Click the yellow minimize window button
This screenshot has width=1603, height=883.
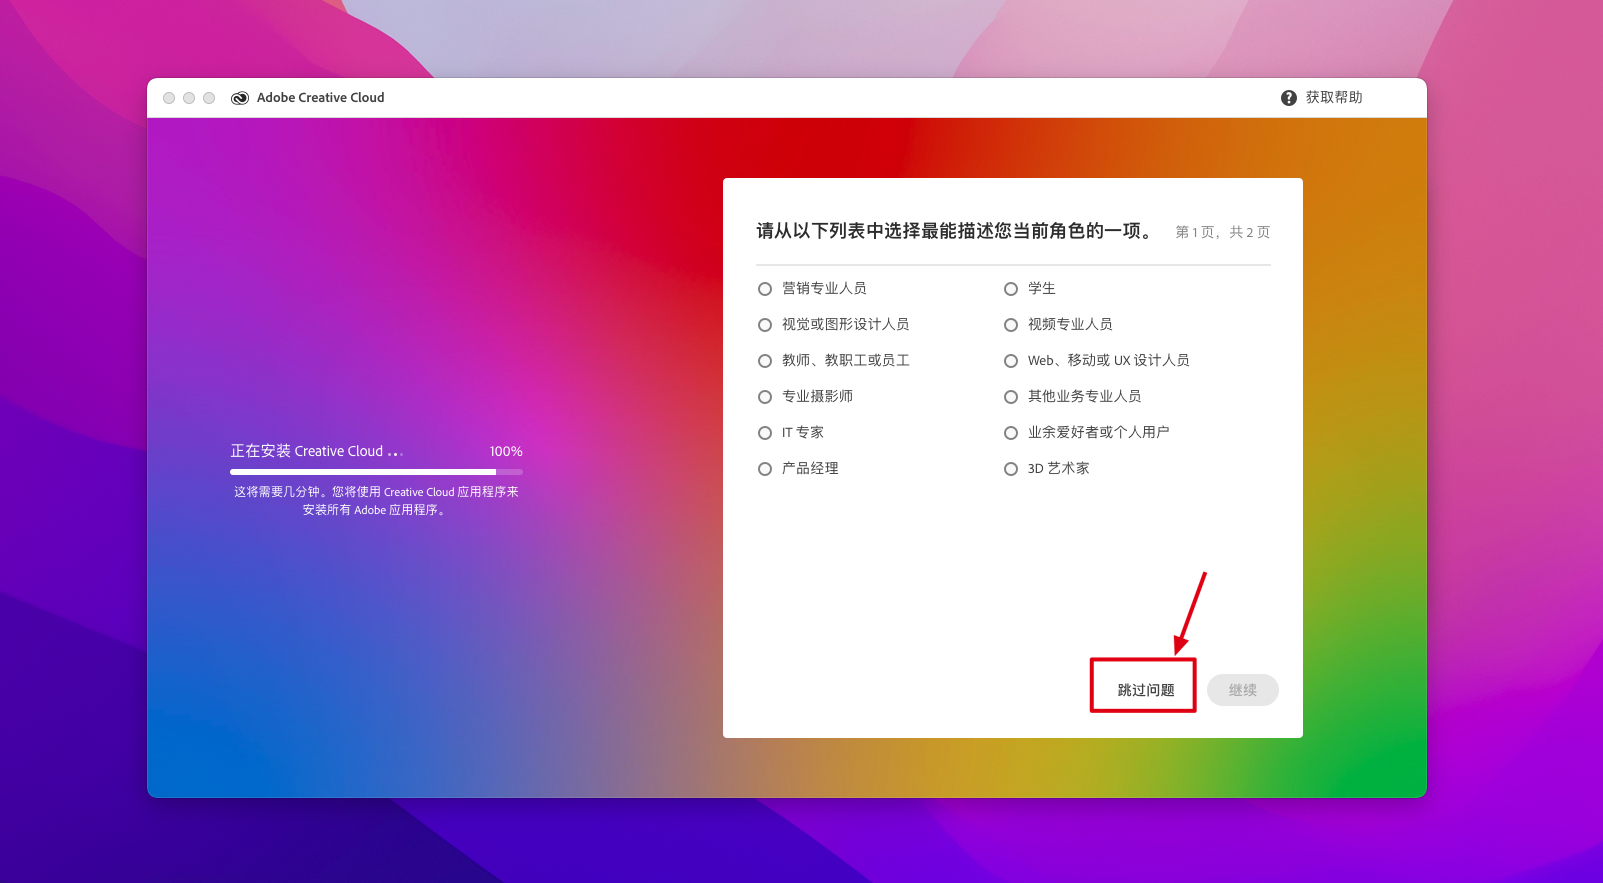click(189, 98)
